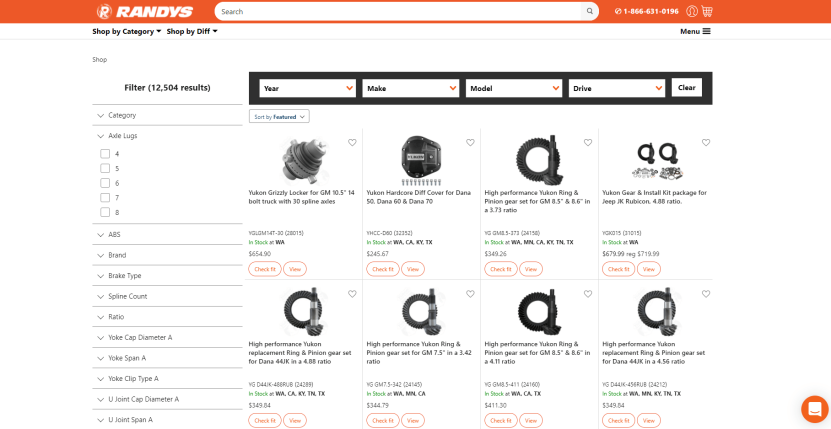Click View for Dana 44JK 4.88 ratio
This screenshot has width=831, height=429.
(x=295, y=421)
